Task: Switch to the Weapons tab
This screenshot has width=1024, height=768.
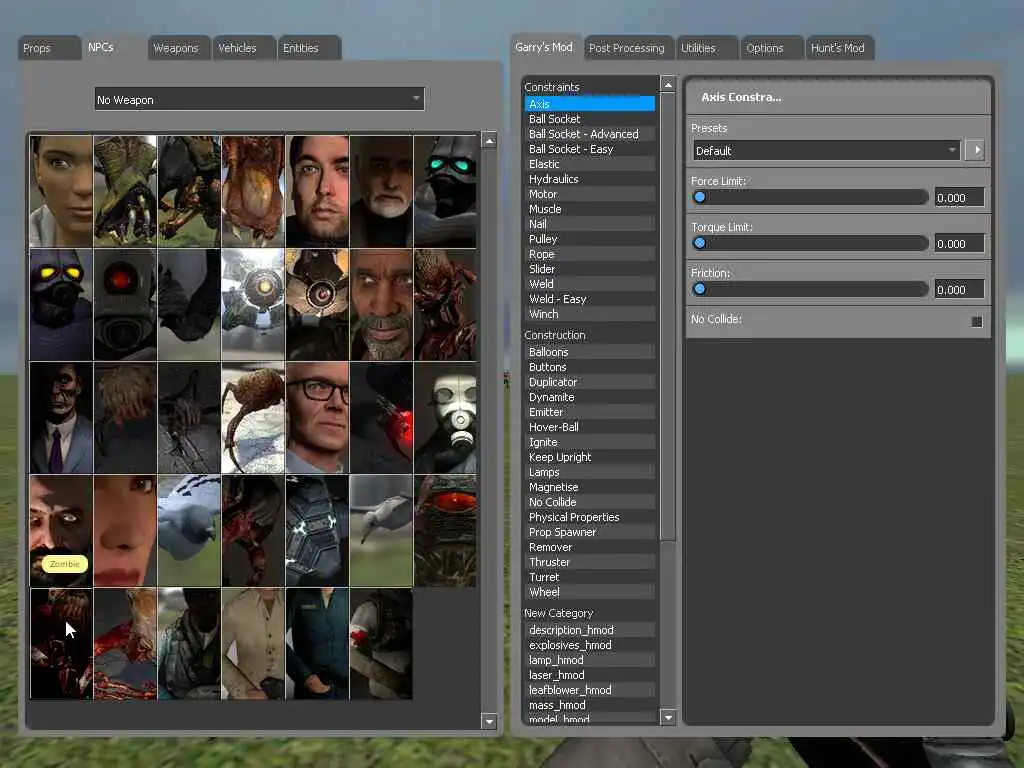Action: [179, 48]
